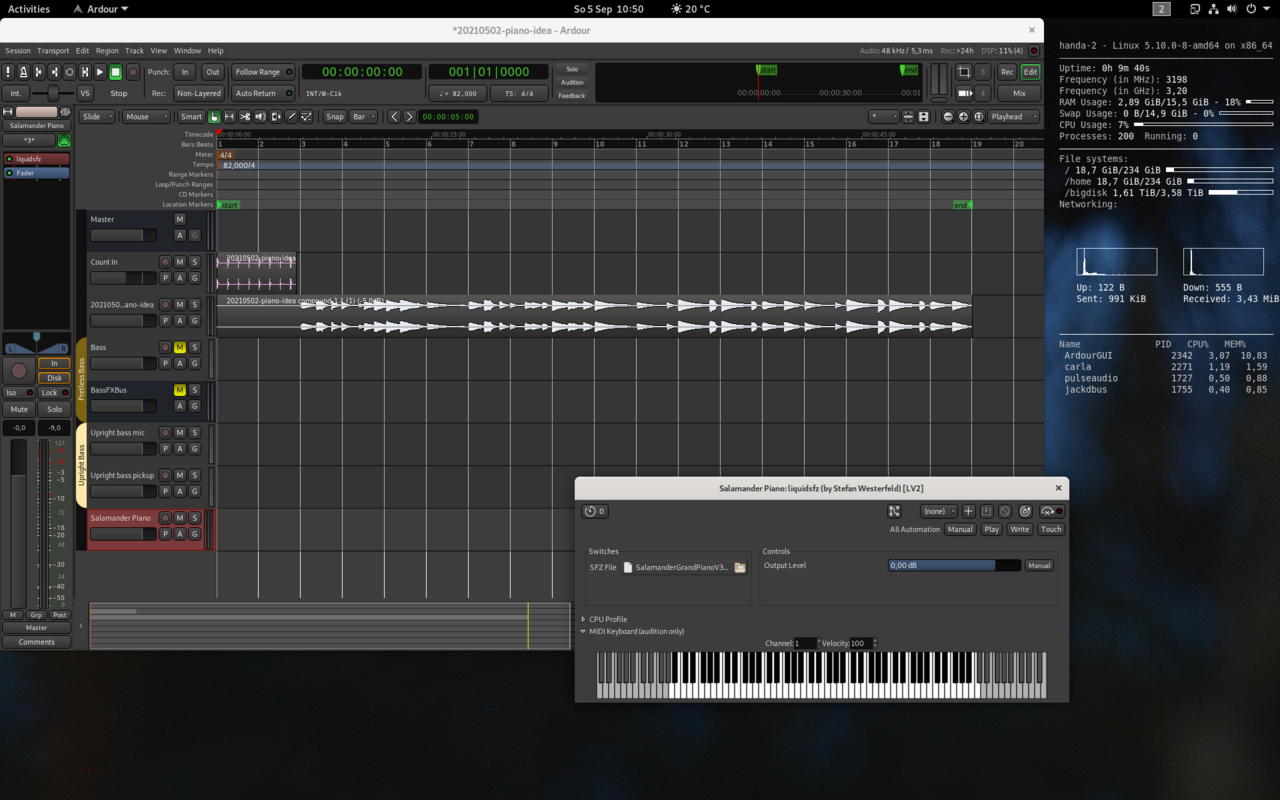Toggle Follow Range option
Screen dimensions: 1280x800
click(x=263, y=72)
